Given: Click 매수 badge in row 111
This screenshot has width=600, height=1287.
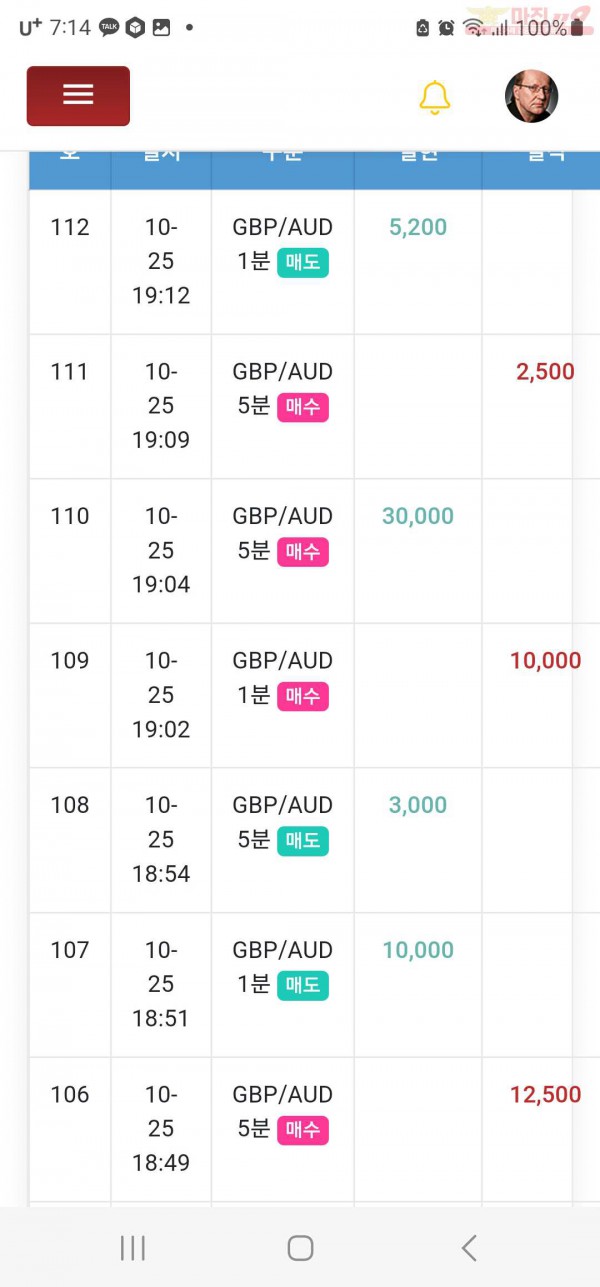Looking at the screenshot, I should [303, 408].
